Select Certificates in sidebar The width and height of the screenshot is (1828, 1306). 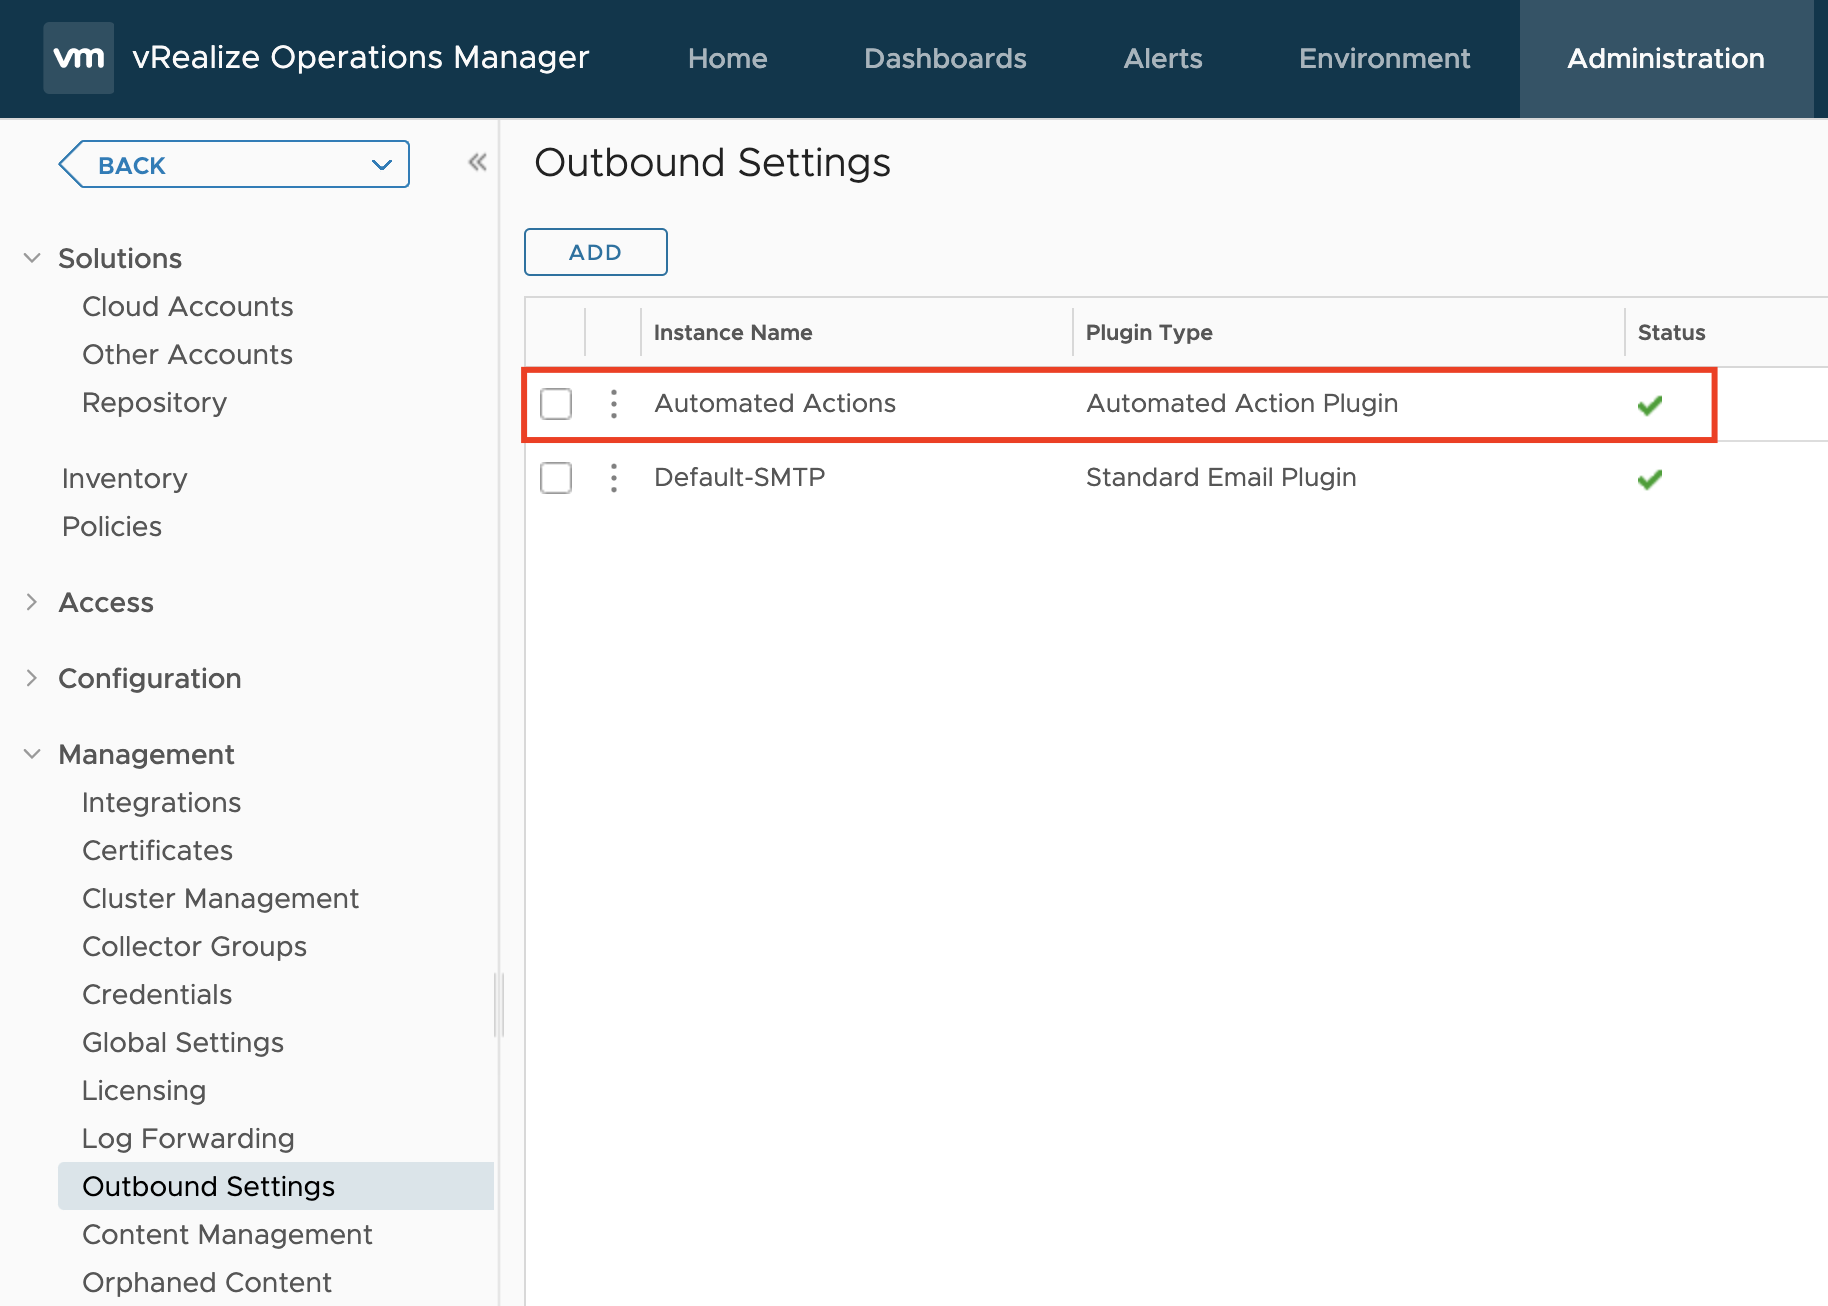point(158,850)
